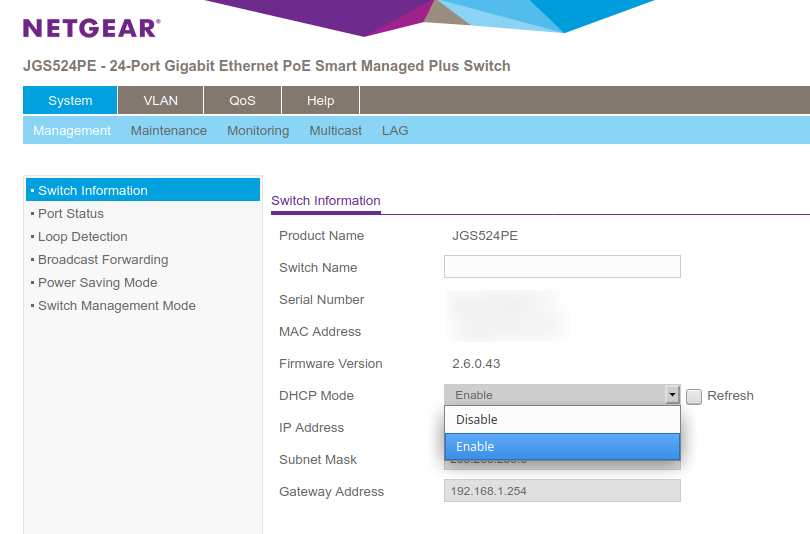The width and height of the screenshot is (810, 534).
Task: Click the product name value JGS524PE
Action: pos(485,235)
